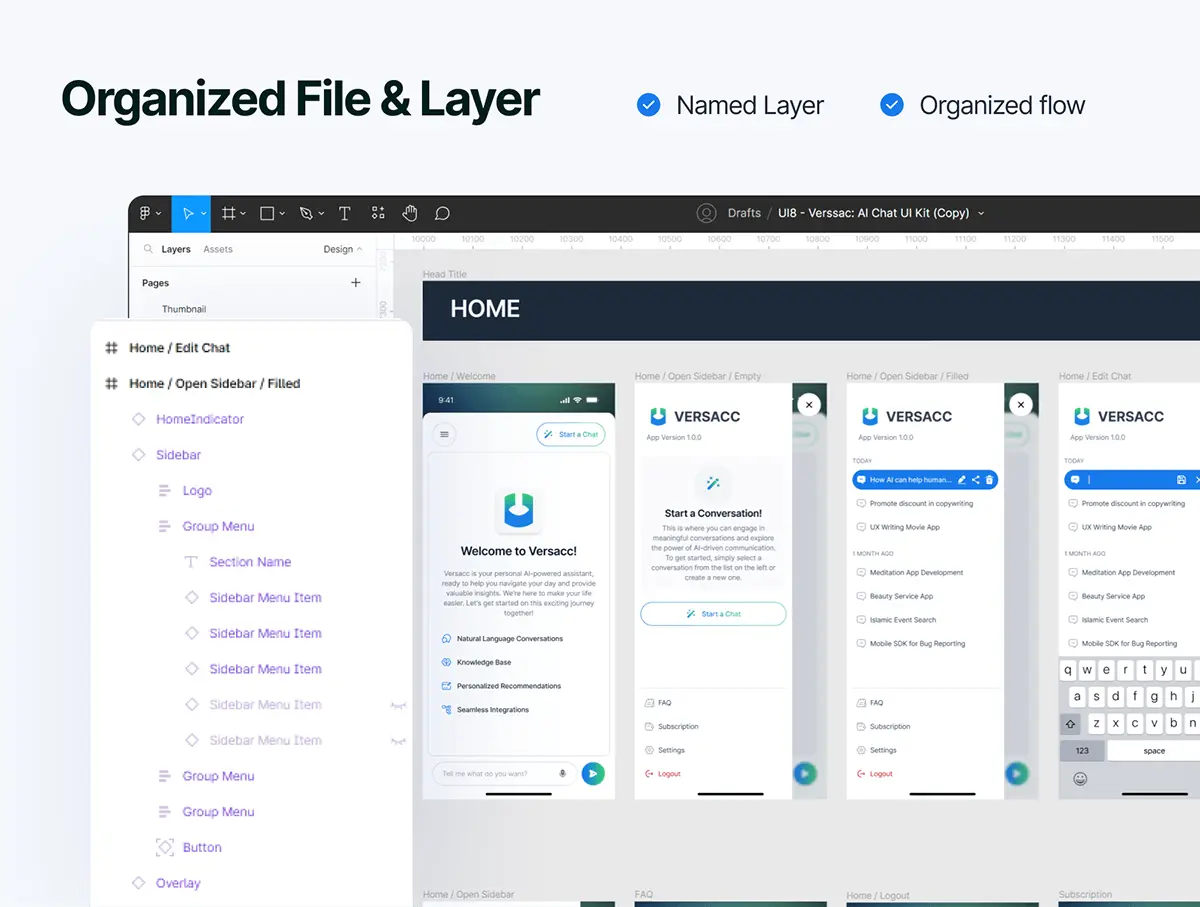
Task: Select the Text tool
Action: [x=344, y=213]
